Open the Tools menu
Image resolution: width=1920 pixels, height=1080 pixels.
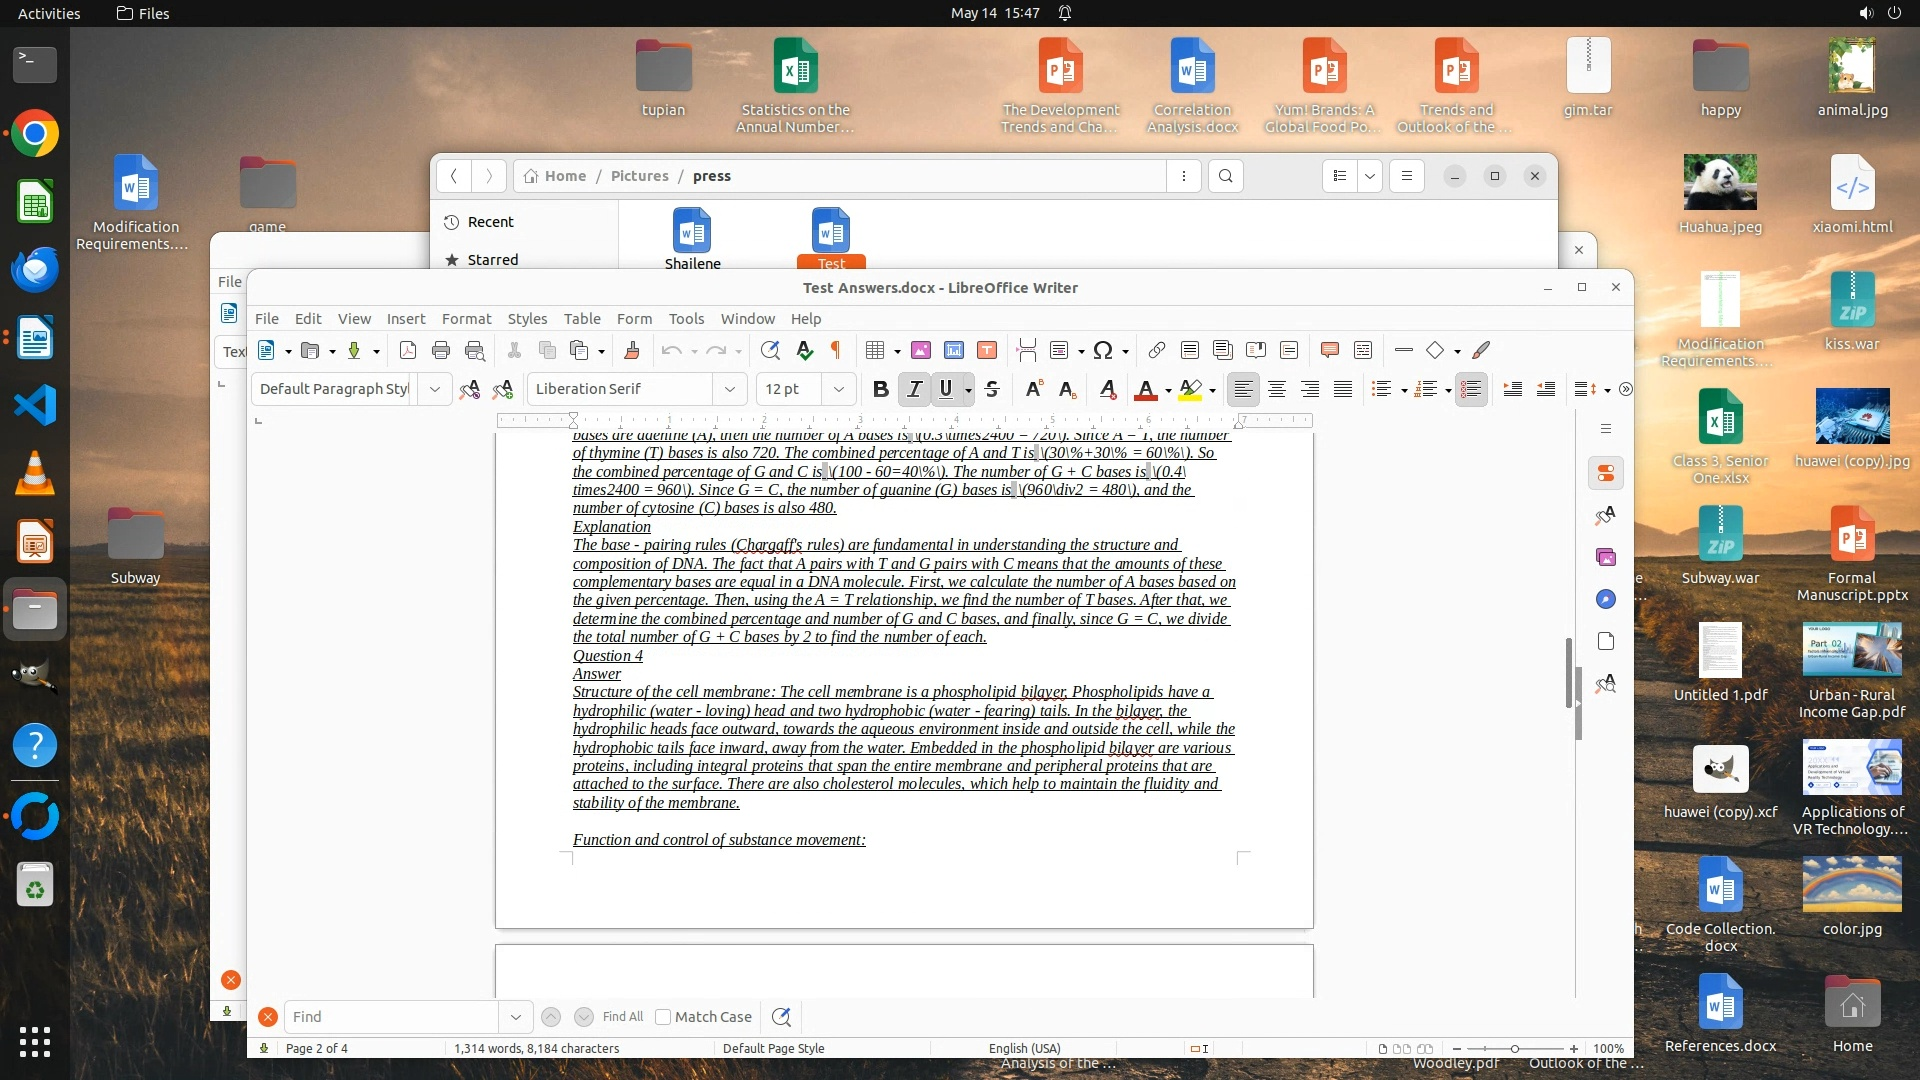point(686,319)
